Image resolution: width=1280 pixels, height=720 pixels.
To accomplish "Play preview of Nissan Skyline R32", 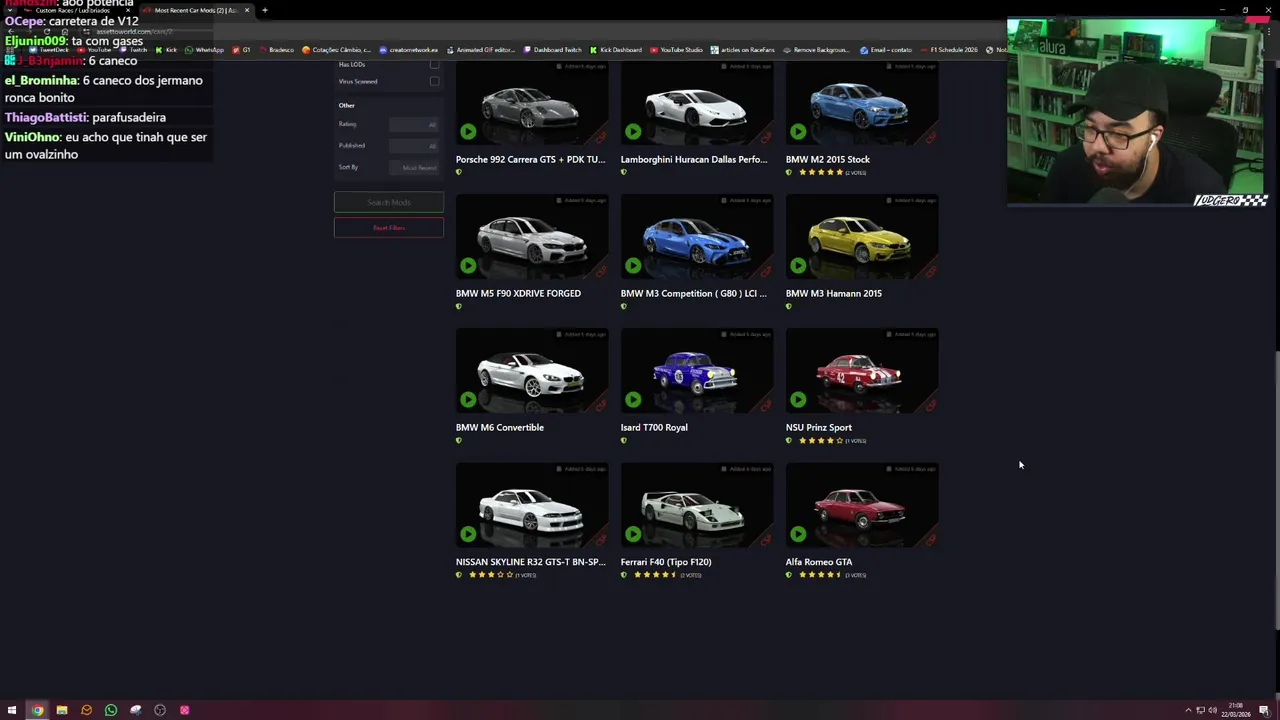I will tap(468, 534).
